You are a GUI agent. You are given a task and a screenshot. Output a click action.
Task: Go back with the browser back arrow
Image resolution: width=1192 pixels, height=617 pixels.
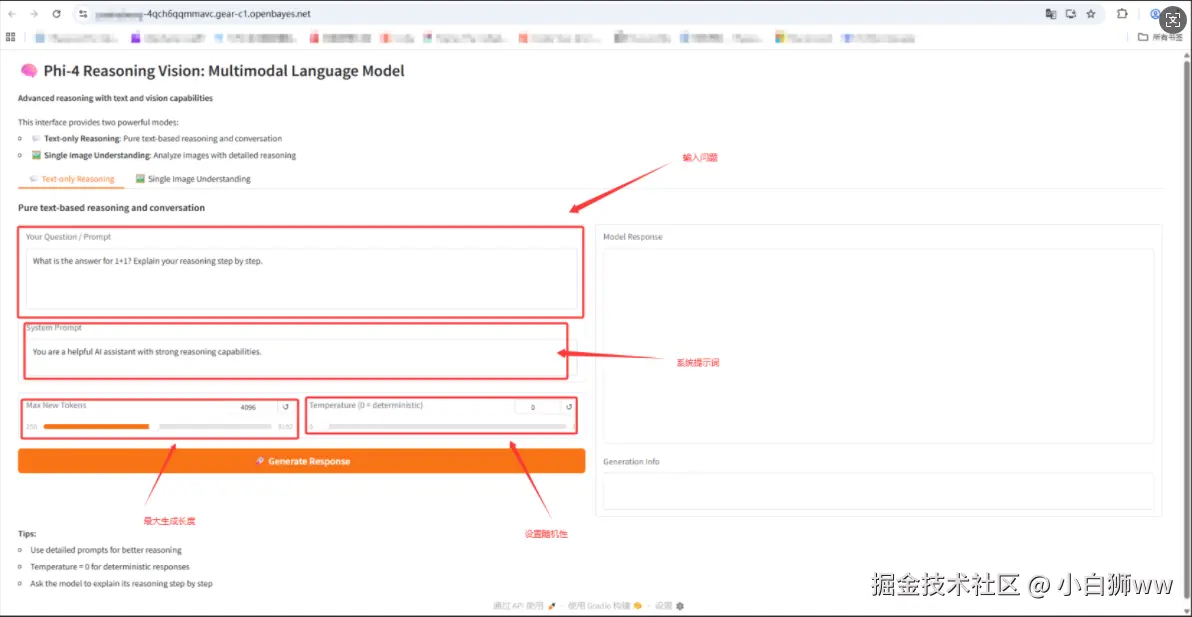coord(11,14)
